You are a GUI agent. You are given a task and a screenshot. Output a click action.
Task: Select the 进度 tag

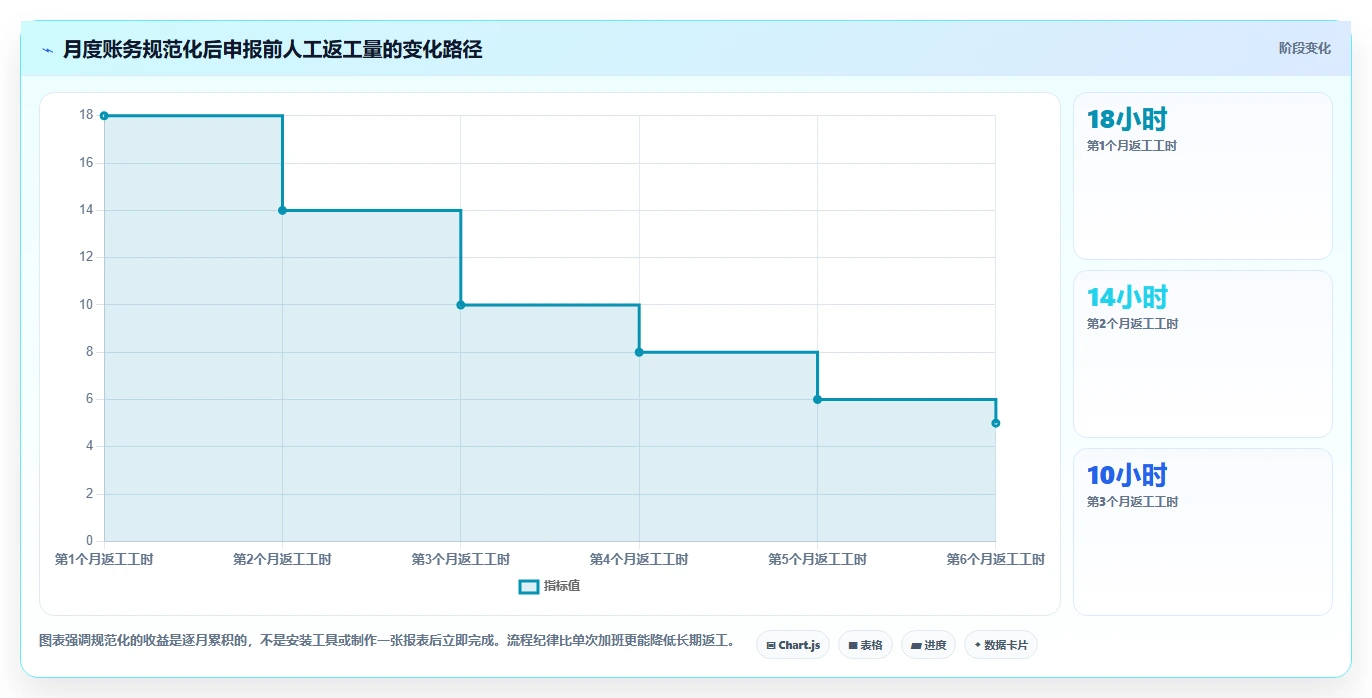tap(928, 645)
